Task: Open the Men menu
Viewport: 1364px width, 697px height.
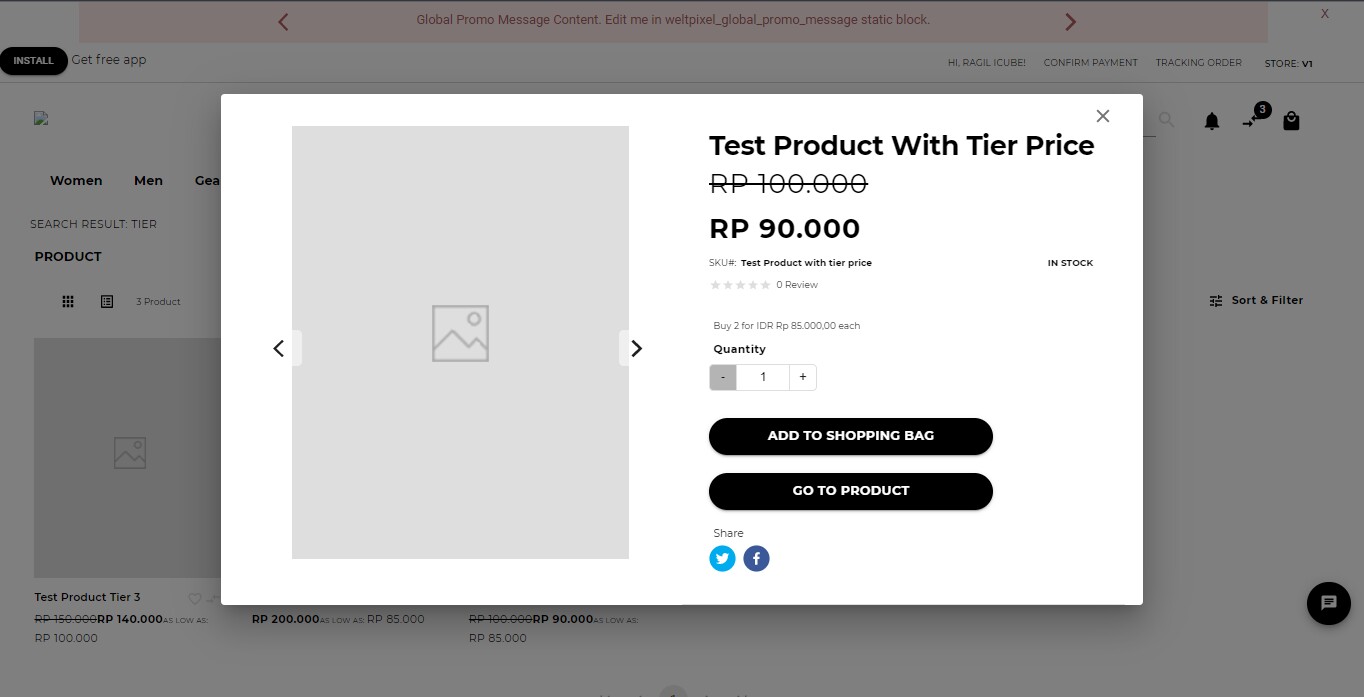Action: (148, 180)
